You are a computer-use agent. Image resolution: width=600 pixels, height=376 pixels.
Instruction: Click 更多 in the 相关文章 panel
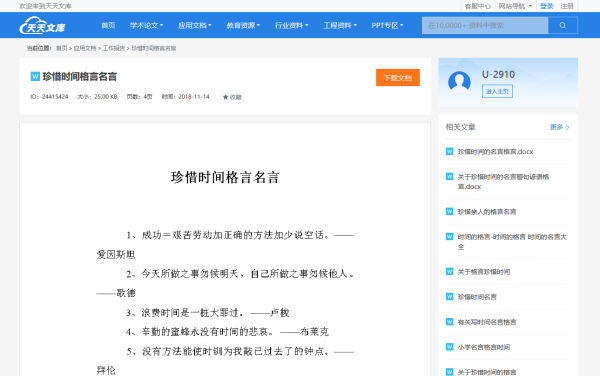(x=559, y=127)
